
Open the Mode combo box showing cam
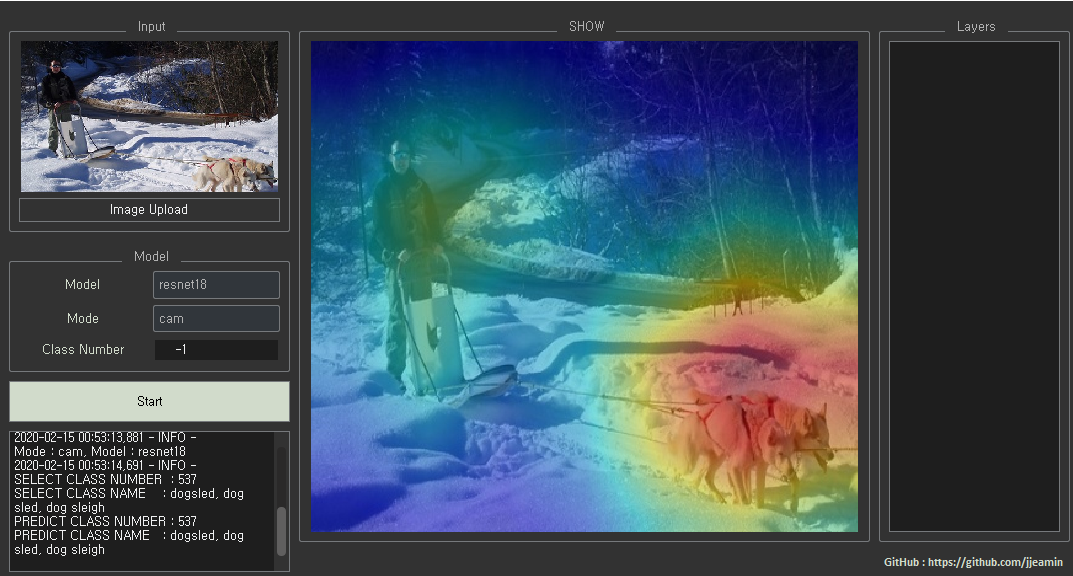[216, 319]
